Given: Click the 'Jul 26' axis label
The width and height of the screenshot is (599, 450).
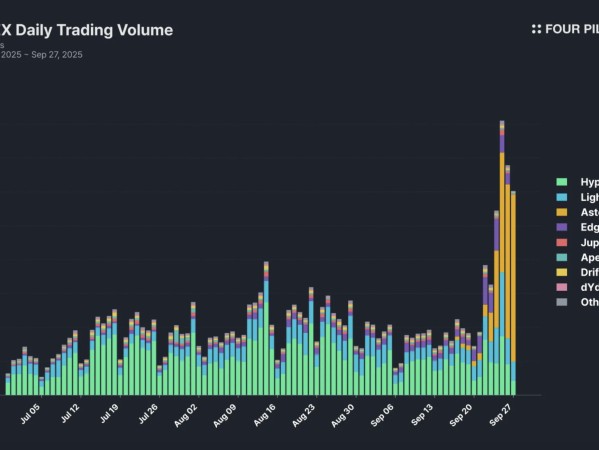Looking at the screenshot, I should click(x=148, y=414).
